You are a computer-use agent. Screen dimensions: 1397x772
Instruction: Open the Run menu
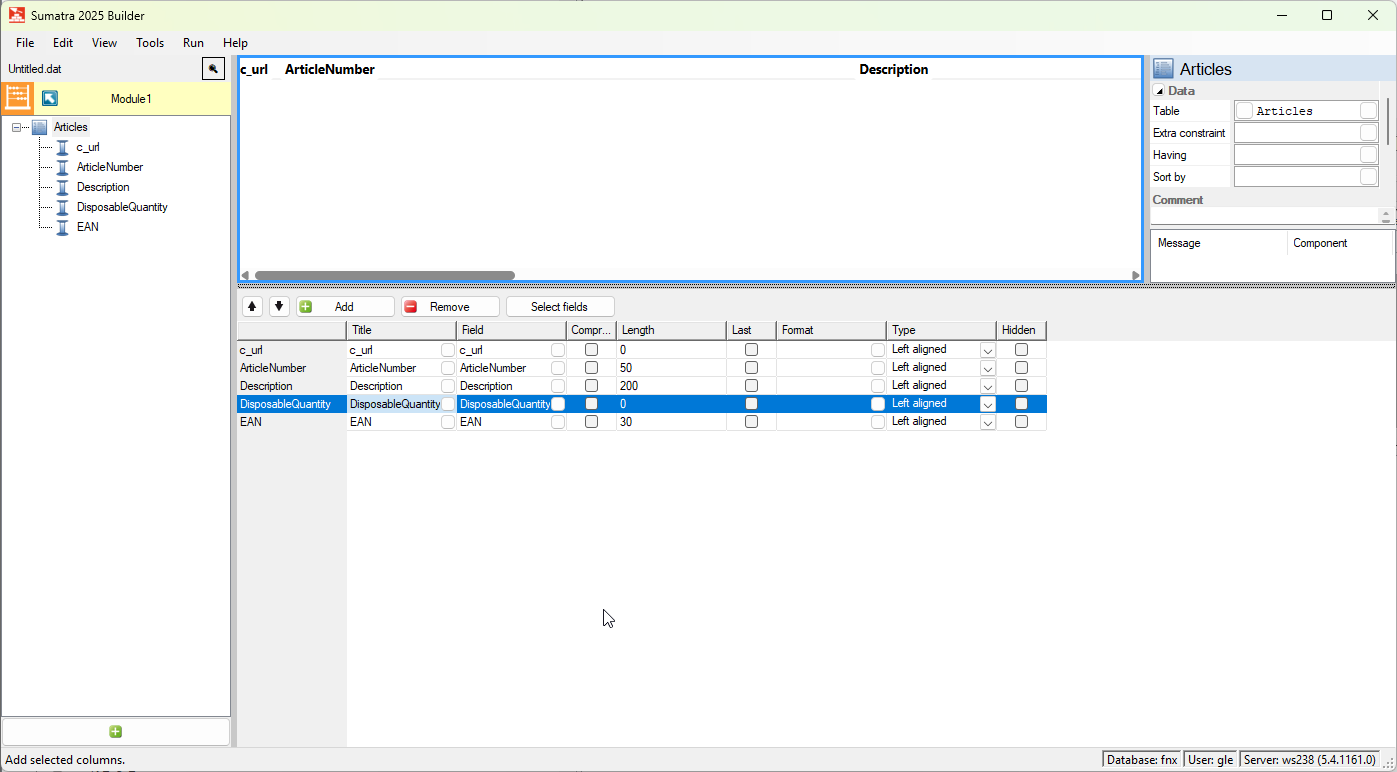point(193,43)
